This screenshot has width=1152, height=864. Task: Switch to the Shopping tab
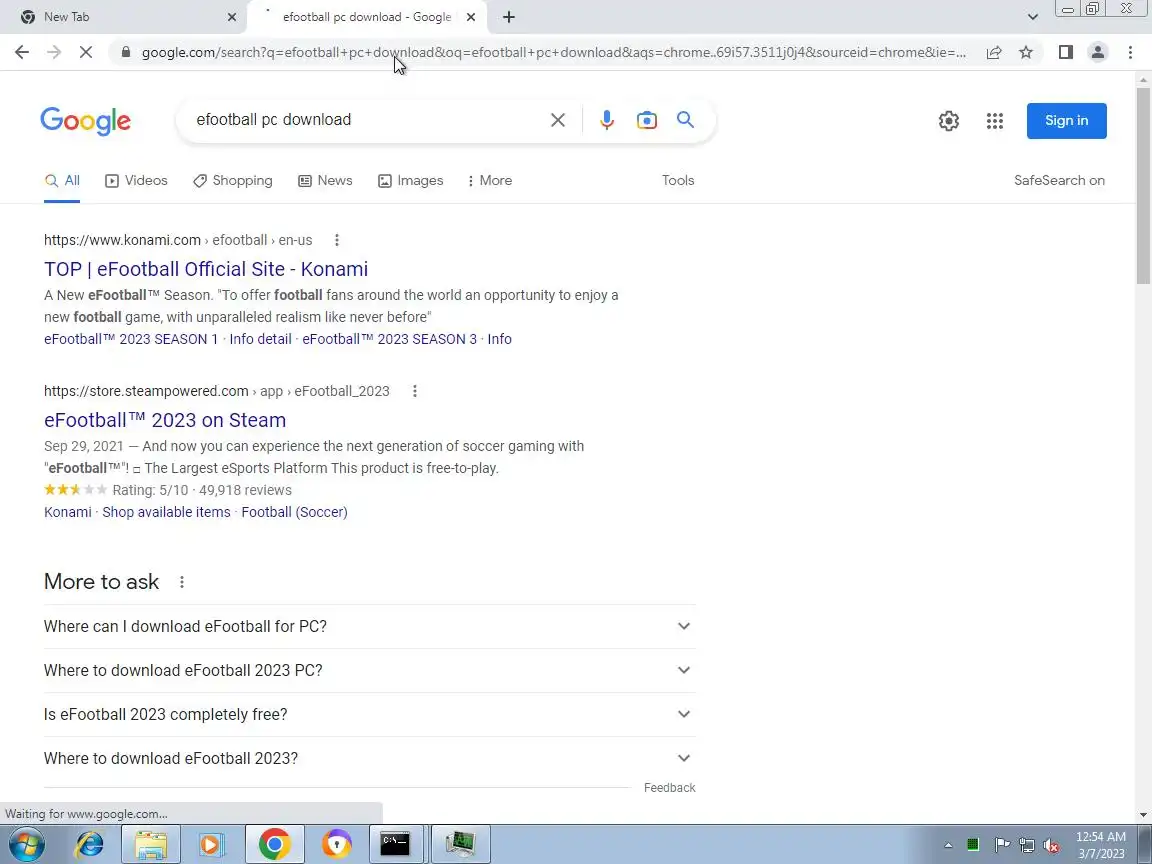pyautogui.click(x=232, y=181)
